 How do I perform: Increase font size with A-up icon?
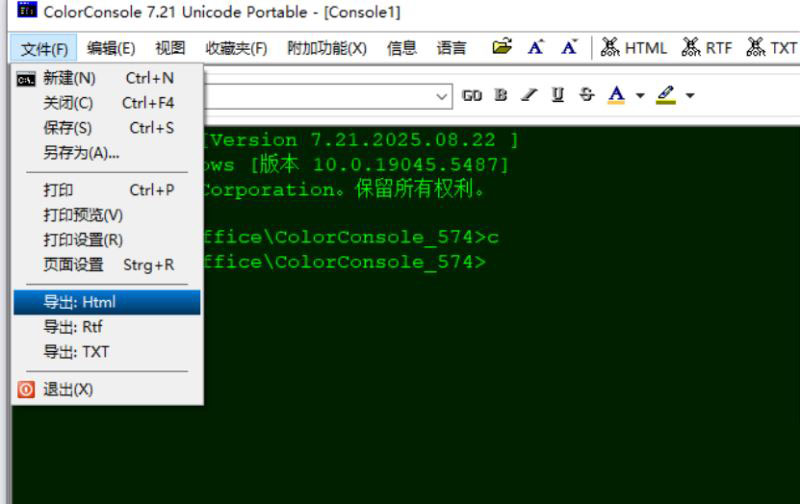pos(536,47)
